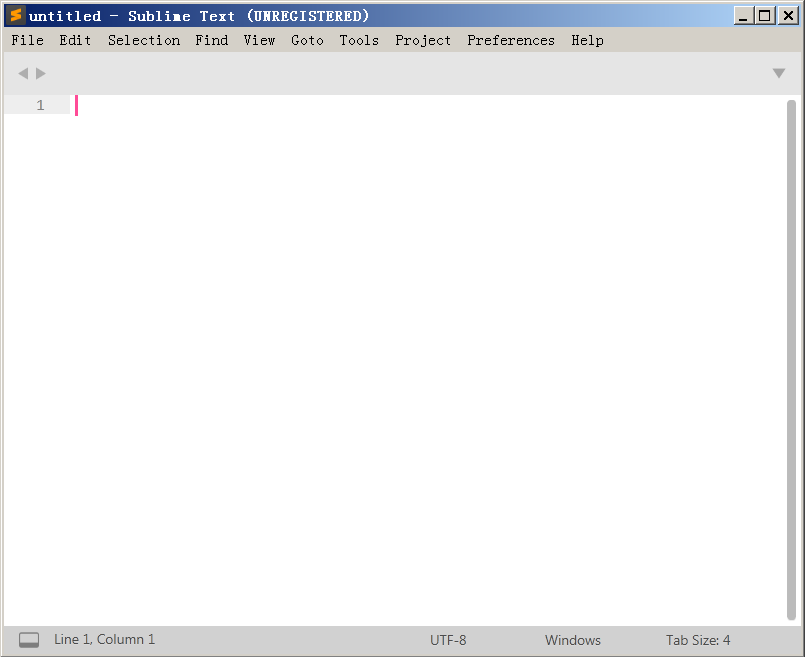
Task: Open the tab list dropdown arrow
Action: [x=779, y=73]
